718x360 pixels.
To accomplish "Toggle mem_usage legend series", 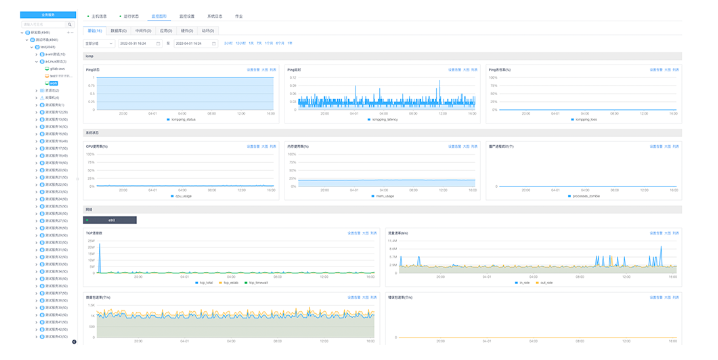I will coord(383,196).
